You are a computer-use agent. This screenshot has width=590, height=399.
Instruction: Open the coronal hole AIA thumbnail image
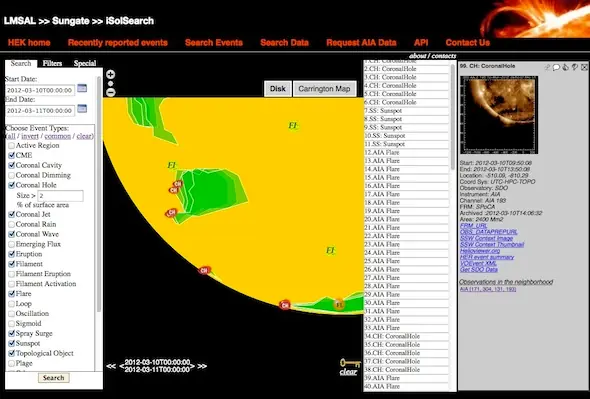(x=499, y=115)
